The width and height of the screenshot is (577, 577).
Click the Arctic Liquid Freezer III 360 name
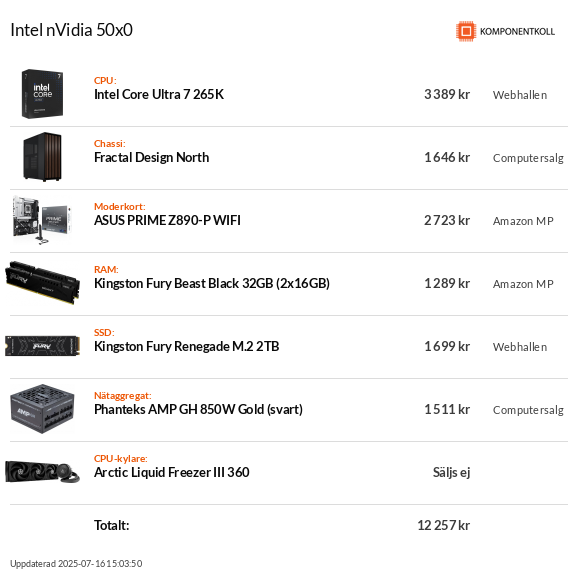tap(172, 472)
